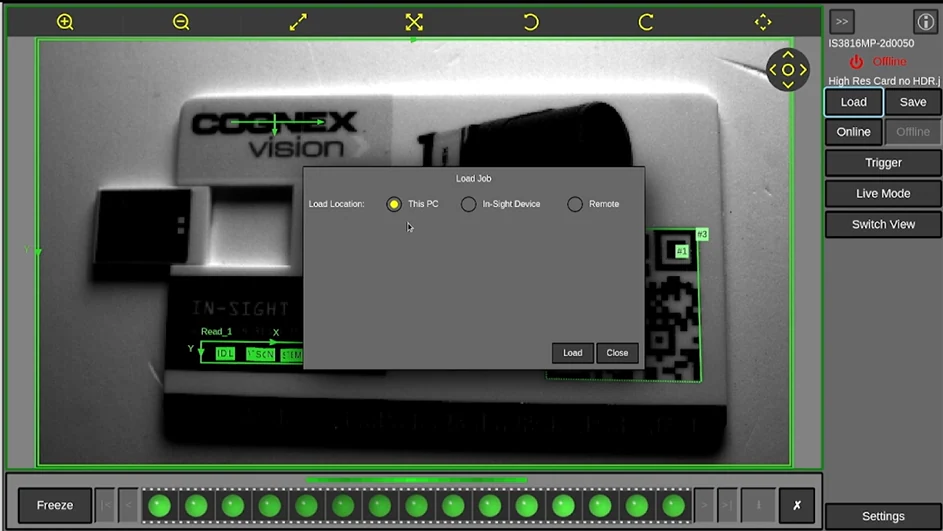The image size is (943, 531).
Task: Zoom out of the camera image
Action: [x=181, y=22]
